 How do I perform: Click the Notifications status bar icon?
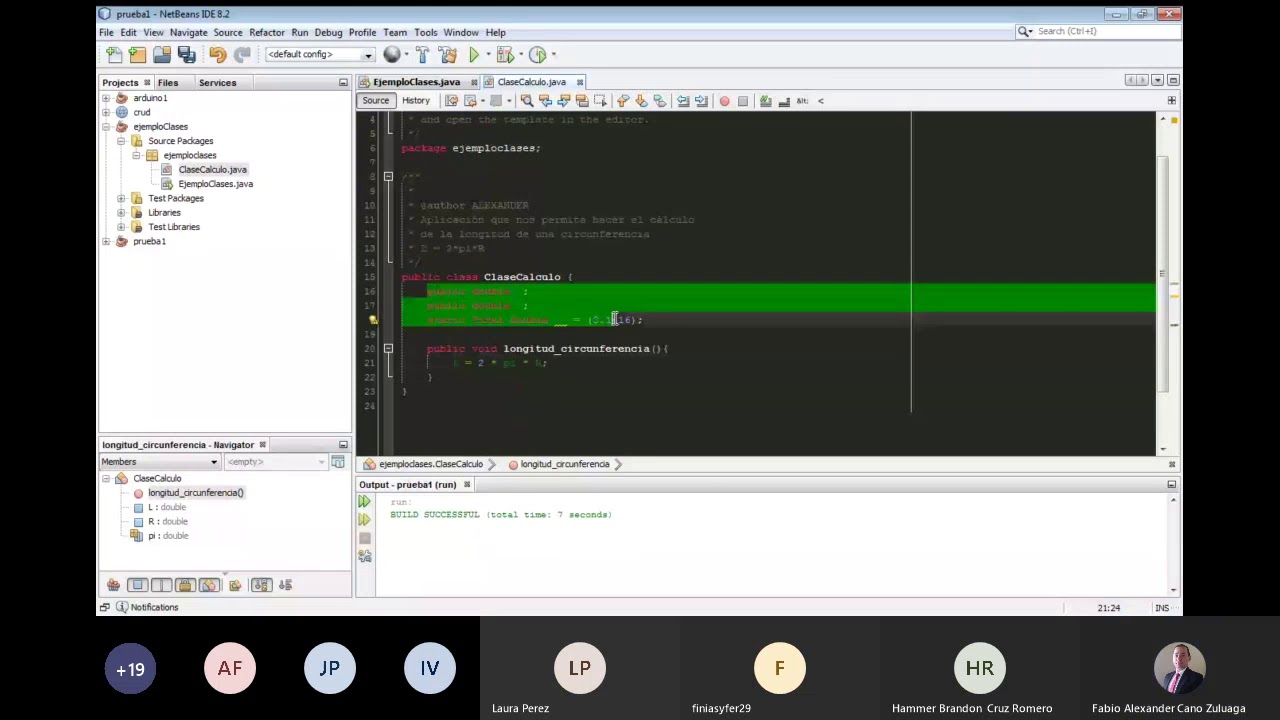pyautogui.click(x=122, y=607)
